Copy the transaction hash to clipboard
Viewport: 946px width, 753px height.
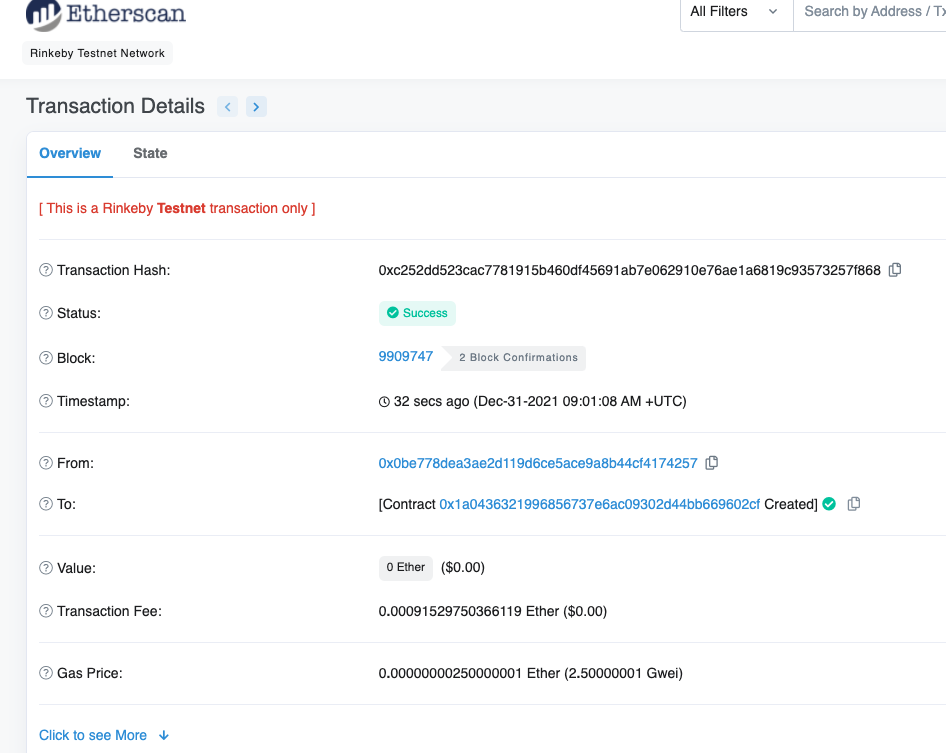pyautogui.click(x=895, y=270)
